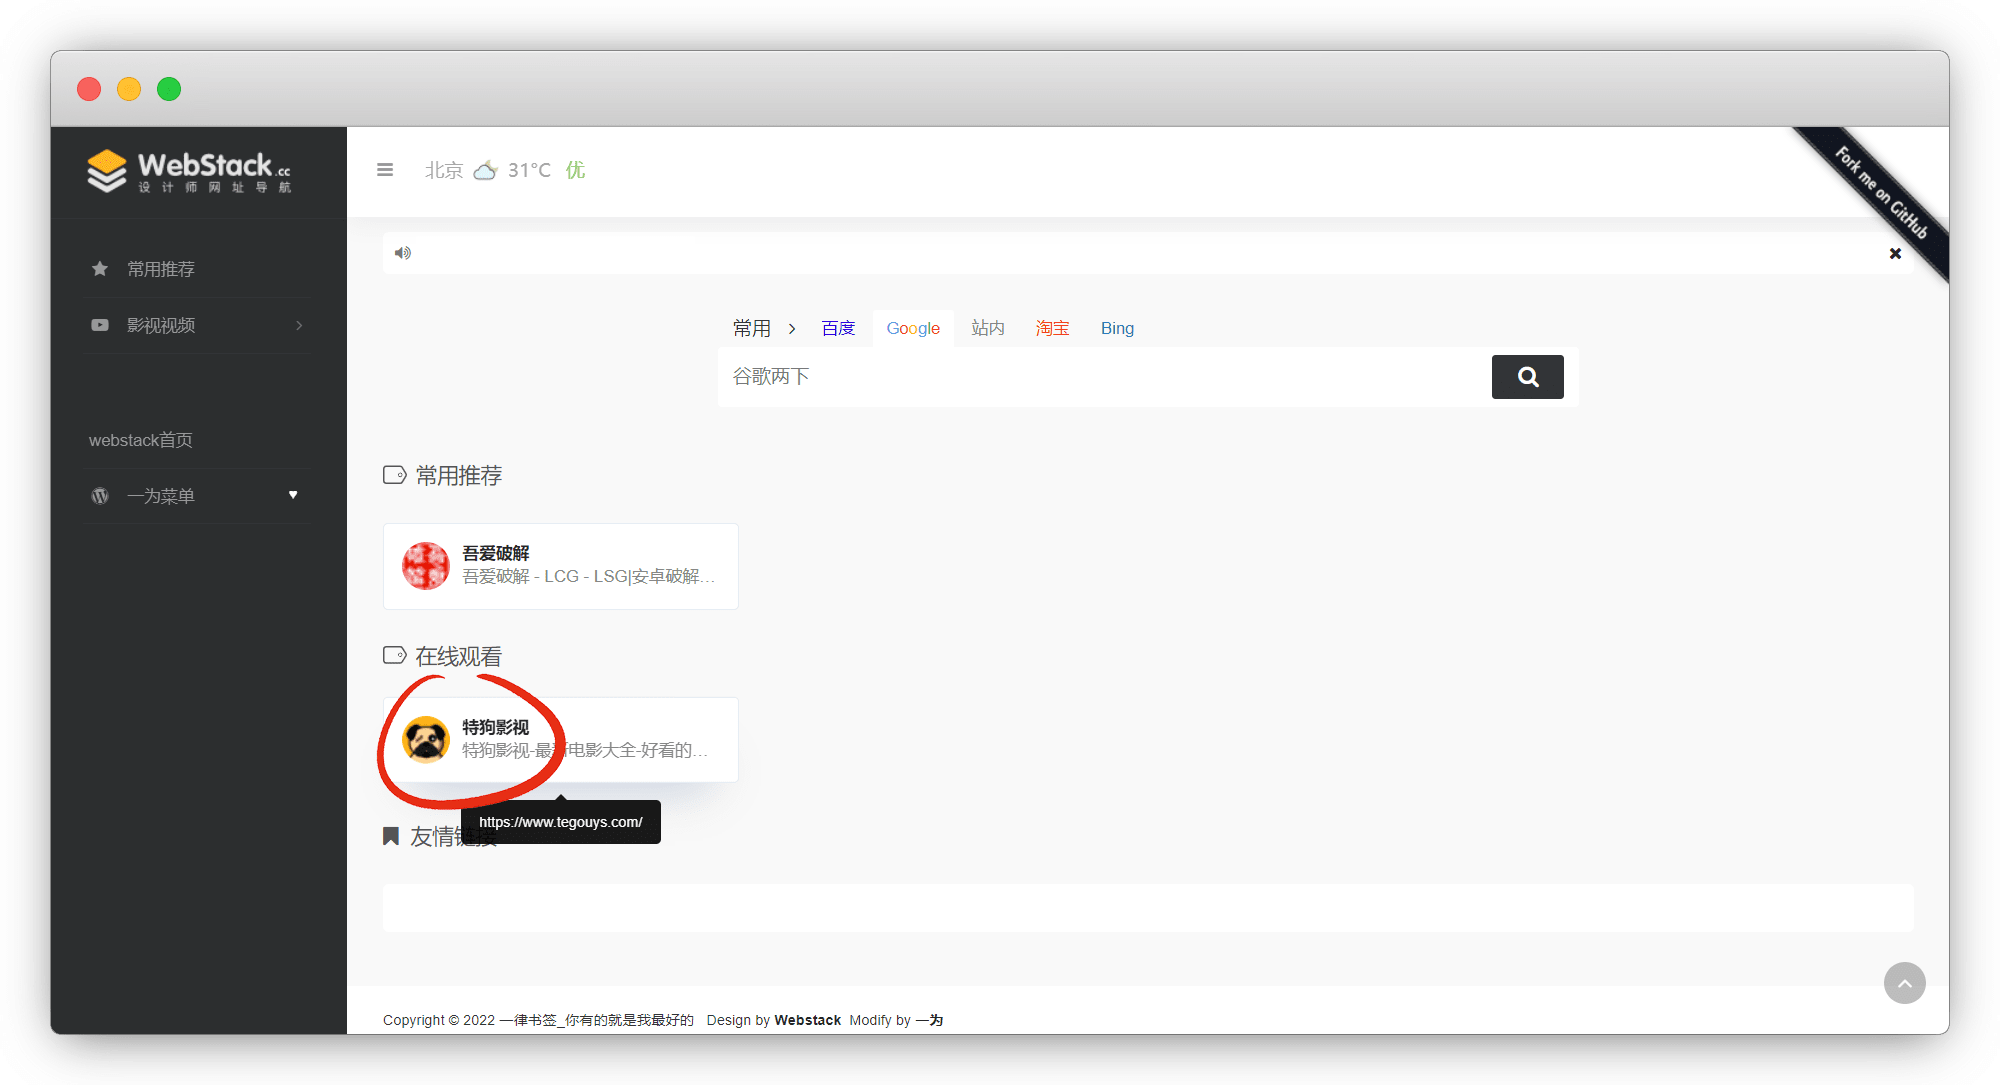The image size is (2000, 1085).
Task: Select 常用推荐 in the sidebar
Action: (x=160, y=269)
